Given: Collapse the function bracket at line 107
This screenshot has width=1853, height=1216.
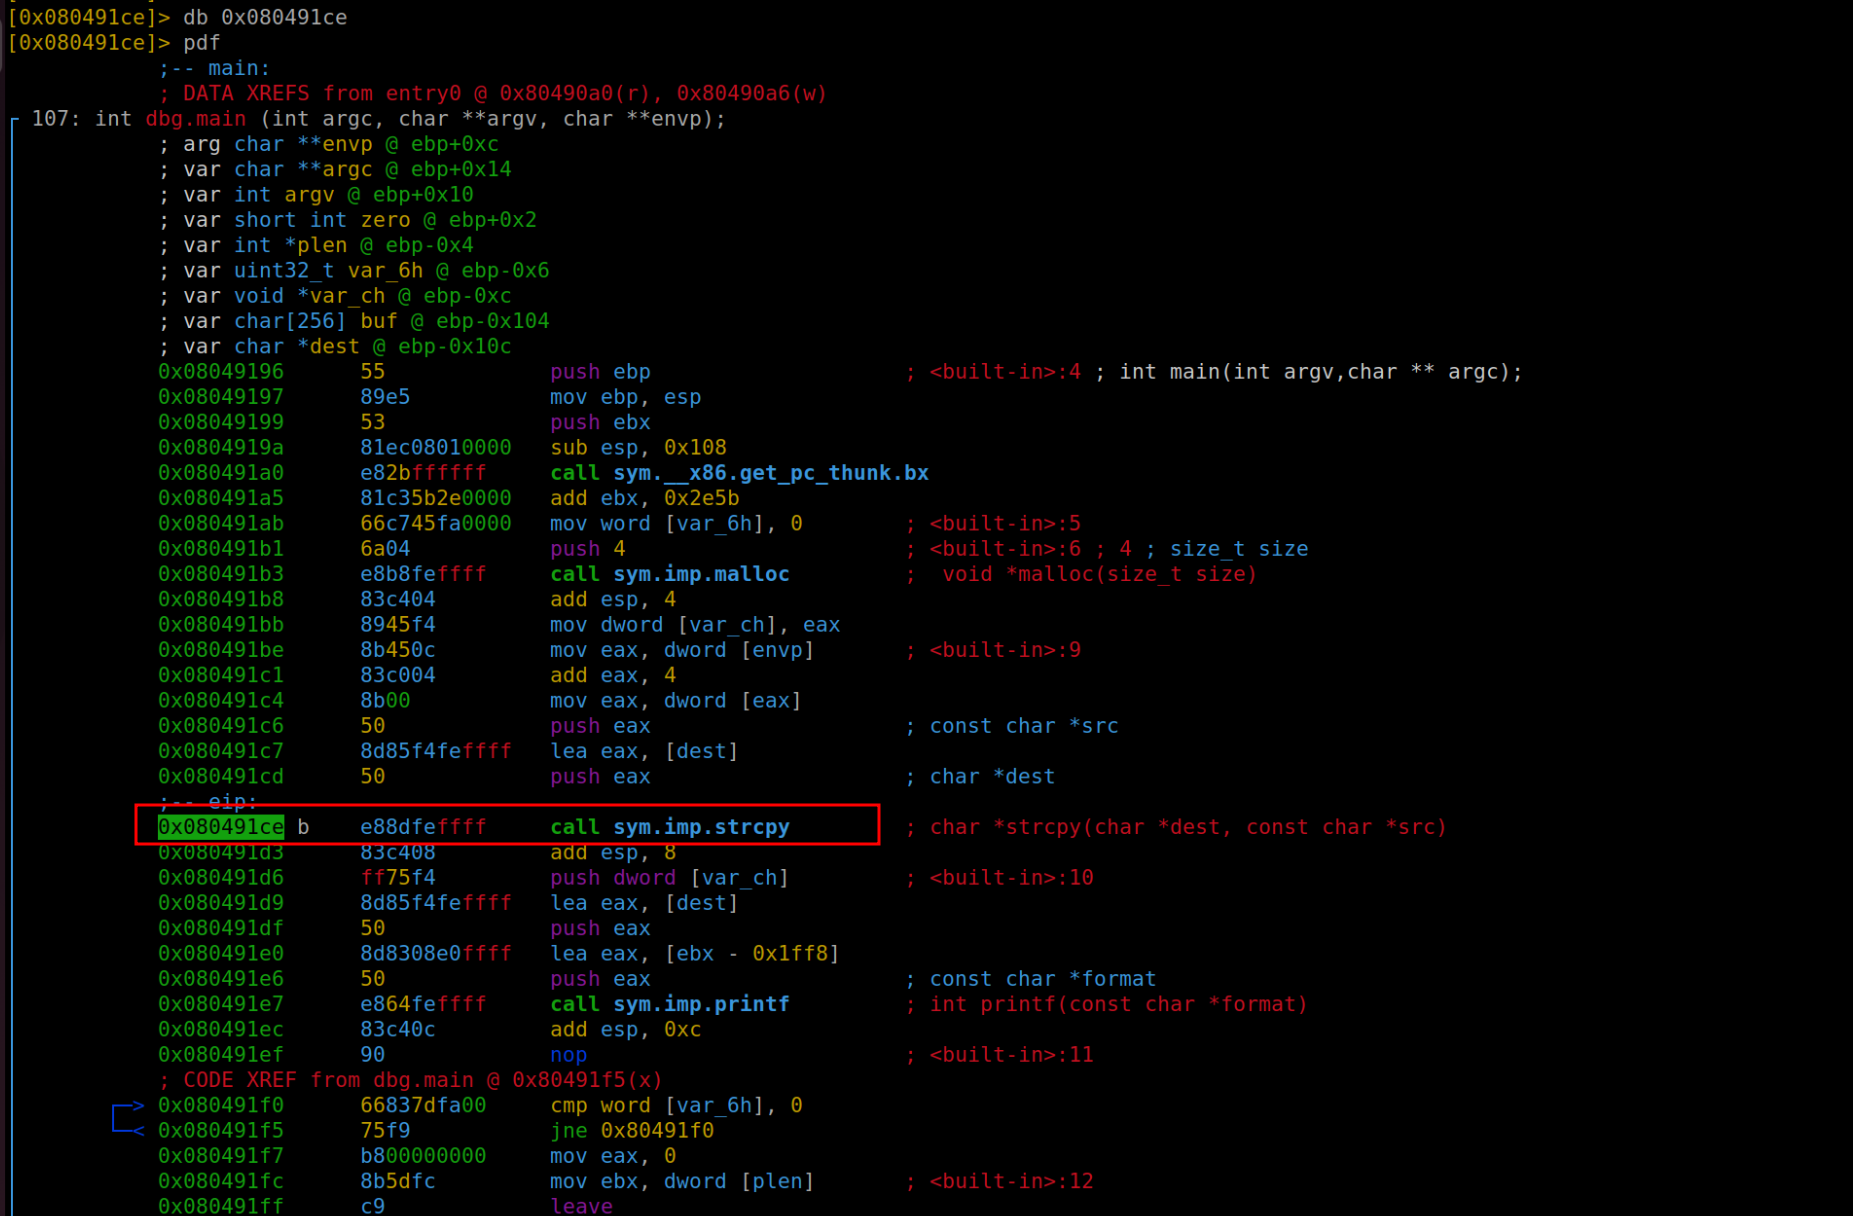Looking at the screenshot, I should click(x=14, y=120).
